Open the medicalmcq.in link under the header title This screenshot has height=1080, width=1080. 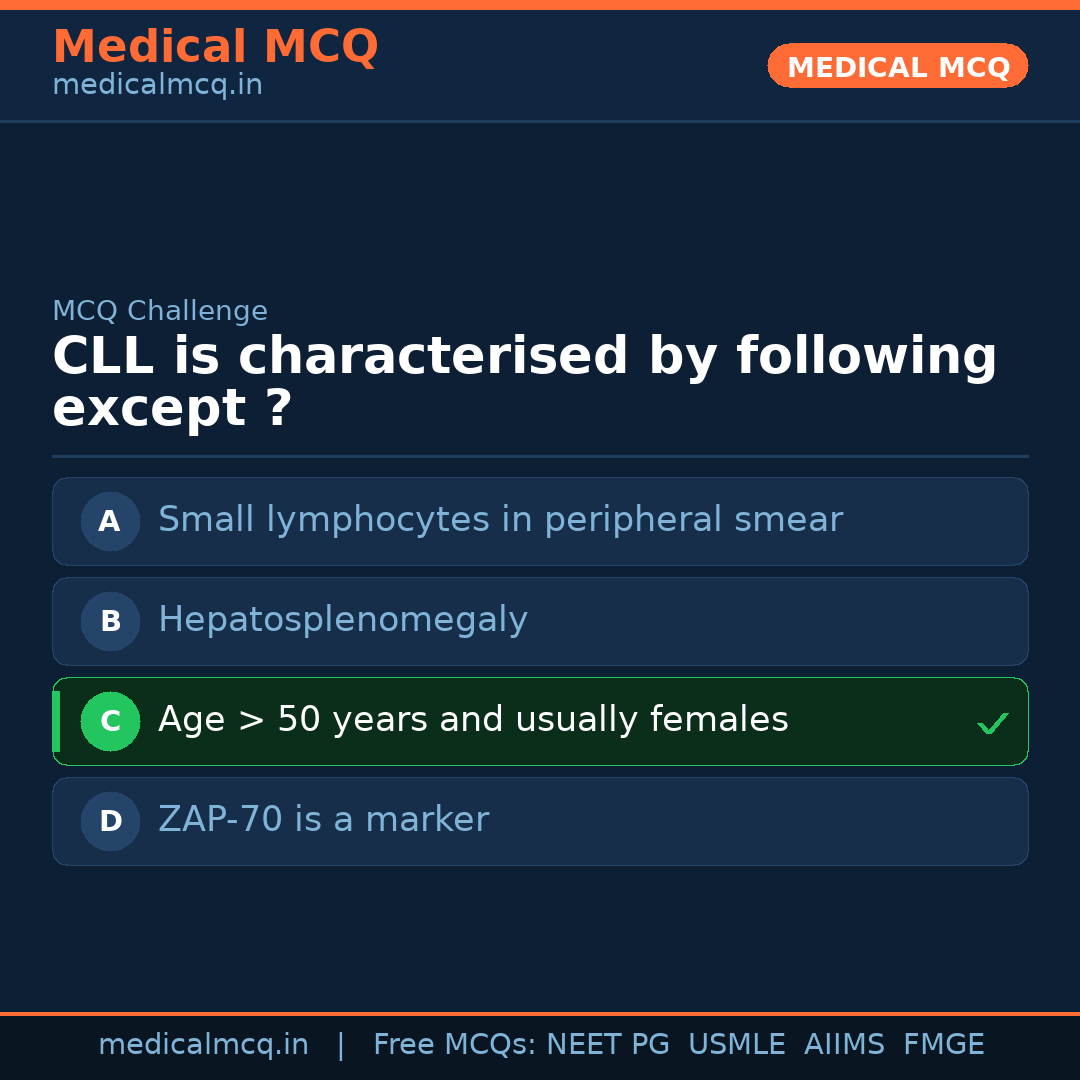(x=157, y=86)
